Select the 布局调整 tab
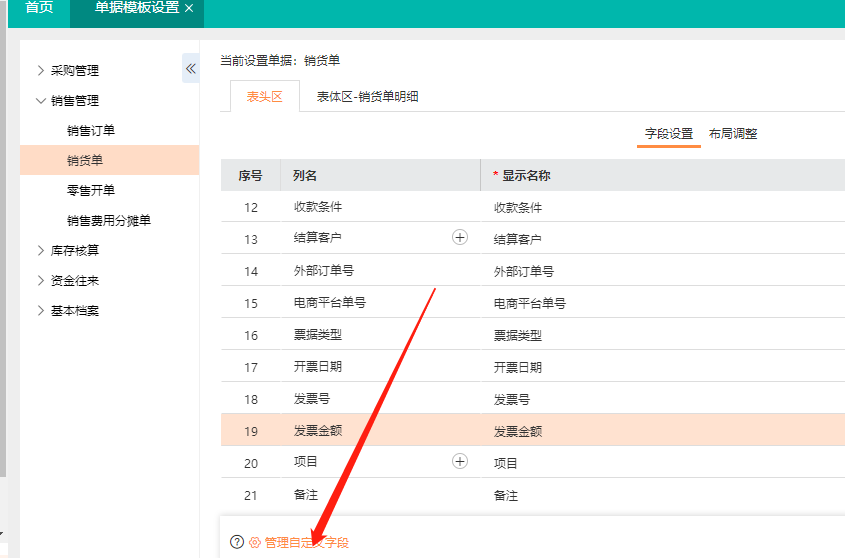The image size is (845, 558). pos(732,134)
